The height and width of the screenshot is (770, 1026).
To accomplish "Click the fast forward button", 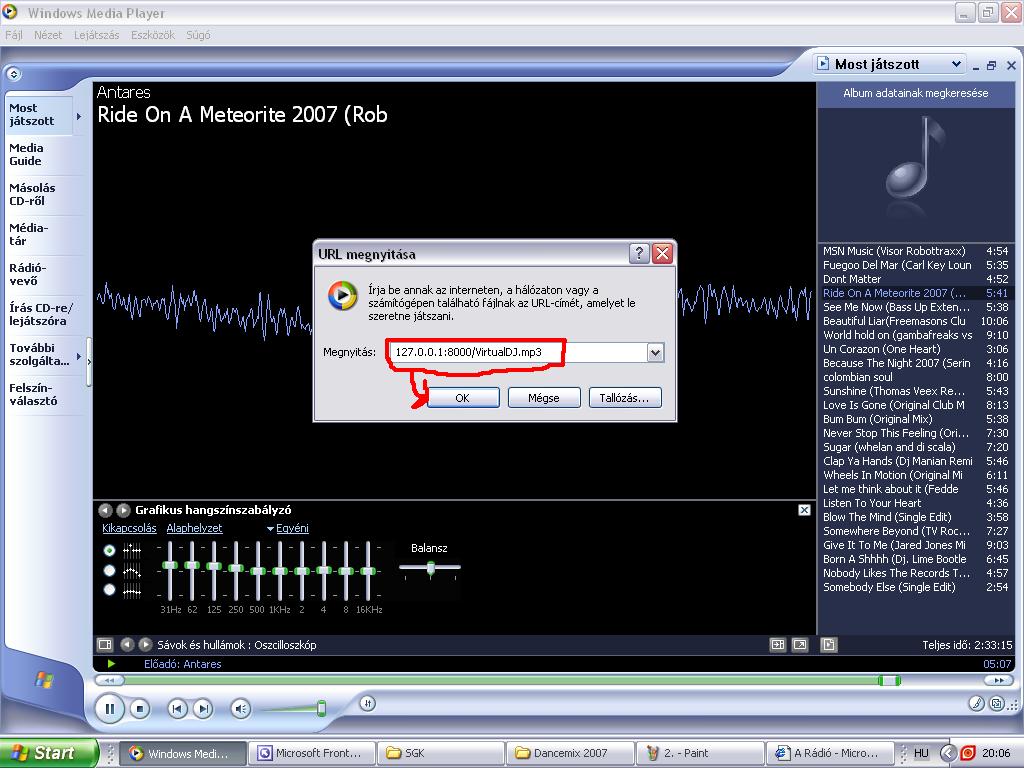I will point(996,680).
